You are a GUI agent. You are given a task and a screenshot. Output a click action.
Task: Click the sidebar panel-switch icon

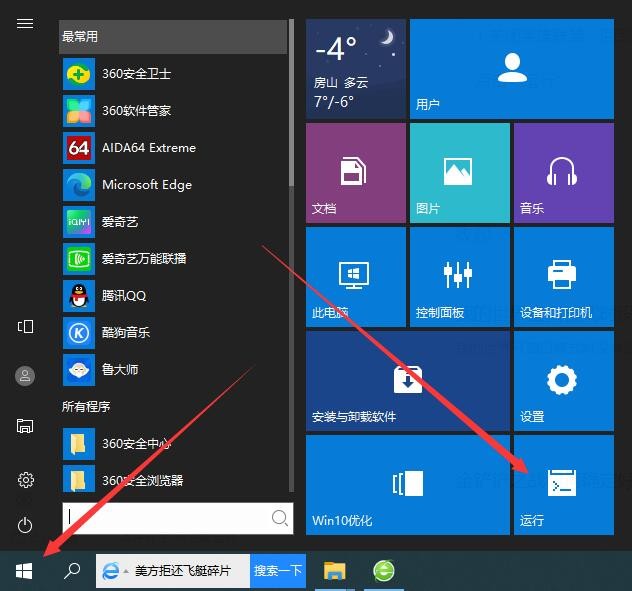(x=25, y=327)
